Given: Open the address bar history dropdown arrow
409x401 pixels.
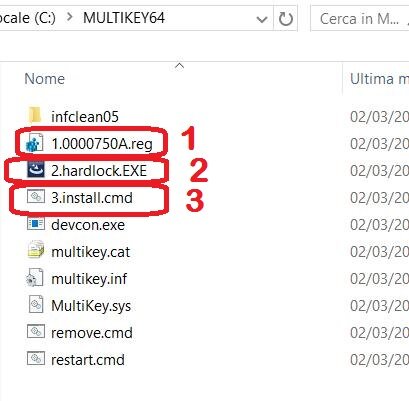Looking at the screenshot, I should [x=262, y=19].
